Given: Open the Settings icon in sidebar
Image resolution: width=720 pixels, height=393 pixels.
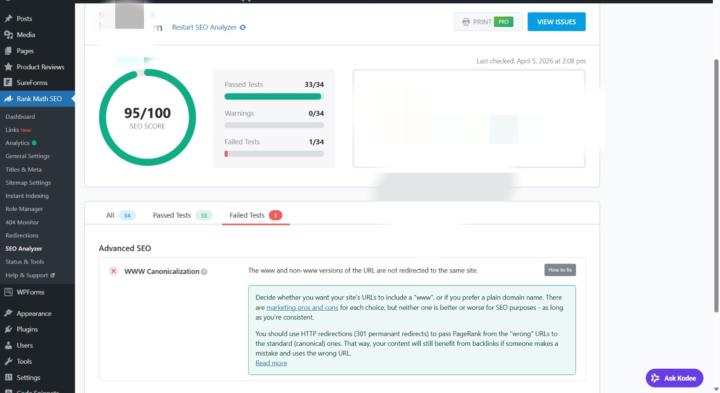Looking at the screenshot, I should (x=8, y=377).
